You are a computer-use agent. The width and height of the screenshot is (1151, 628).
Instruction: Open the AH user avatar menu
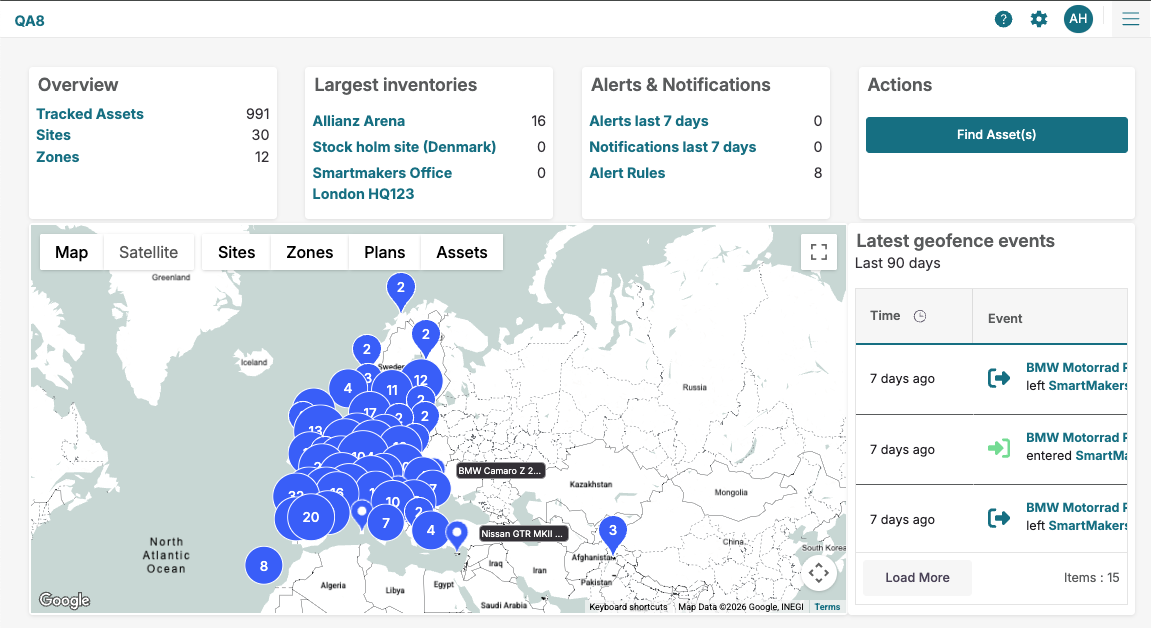[x=1078, y=19]
